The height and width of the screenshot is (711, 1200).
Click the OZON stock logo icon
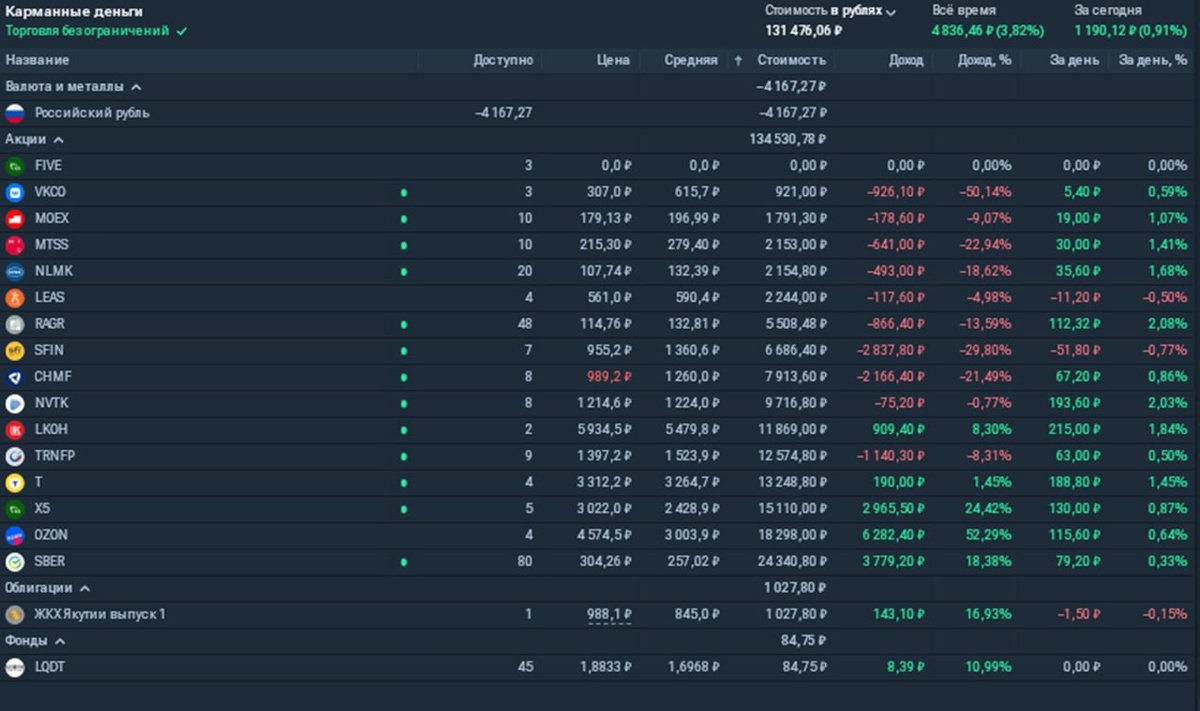[x=15, y=536]
